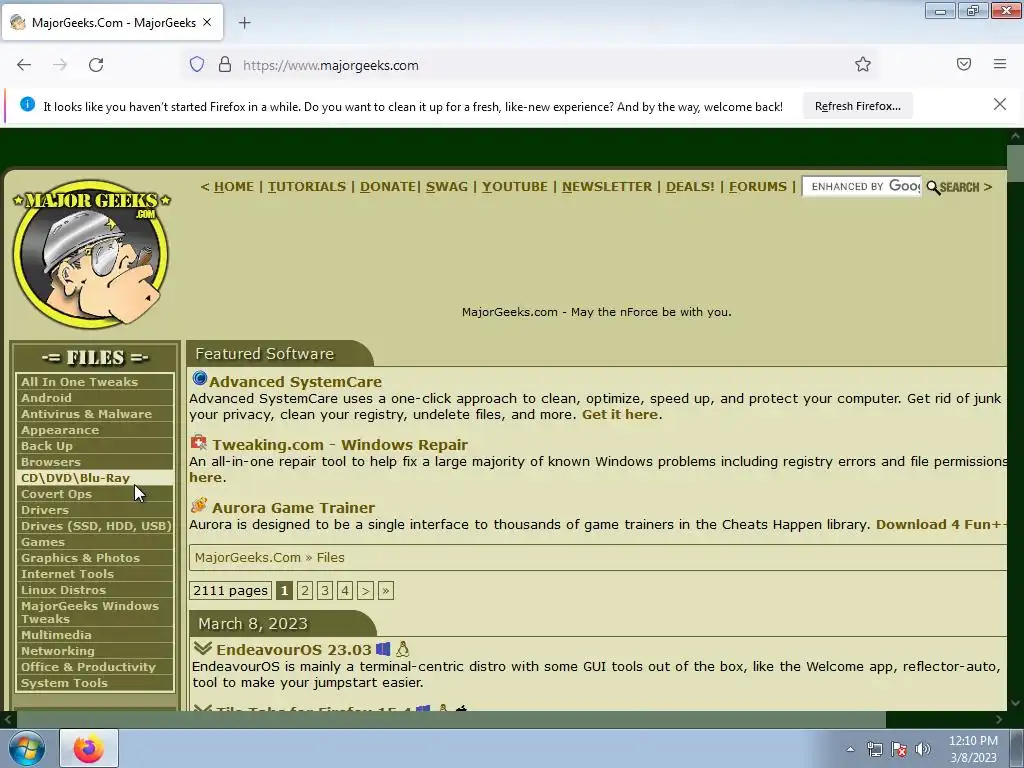Open the SWAG menu link
Viewport: 1024px width, 768px height.
pyautogui.click(x=447, y=187)
